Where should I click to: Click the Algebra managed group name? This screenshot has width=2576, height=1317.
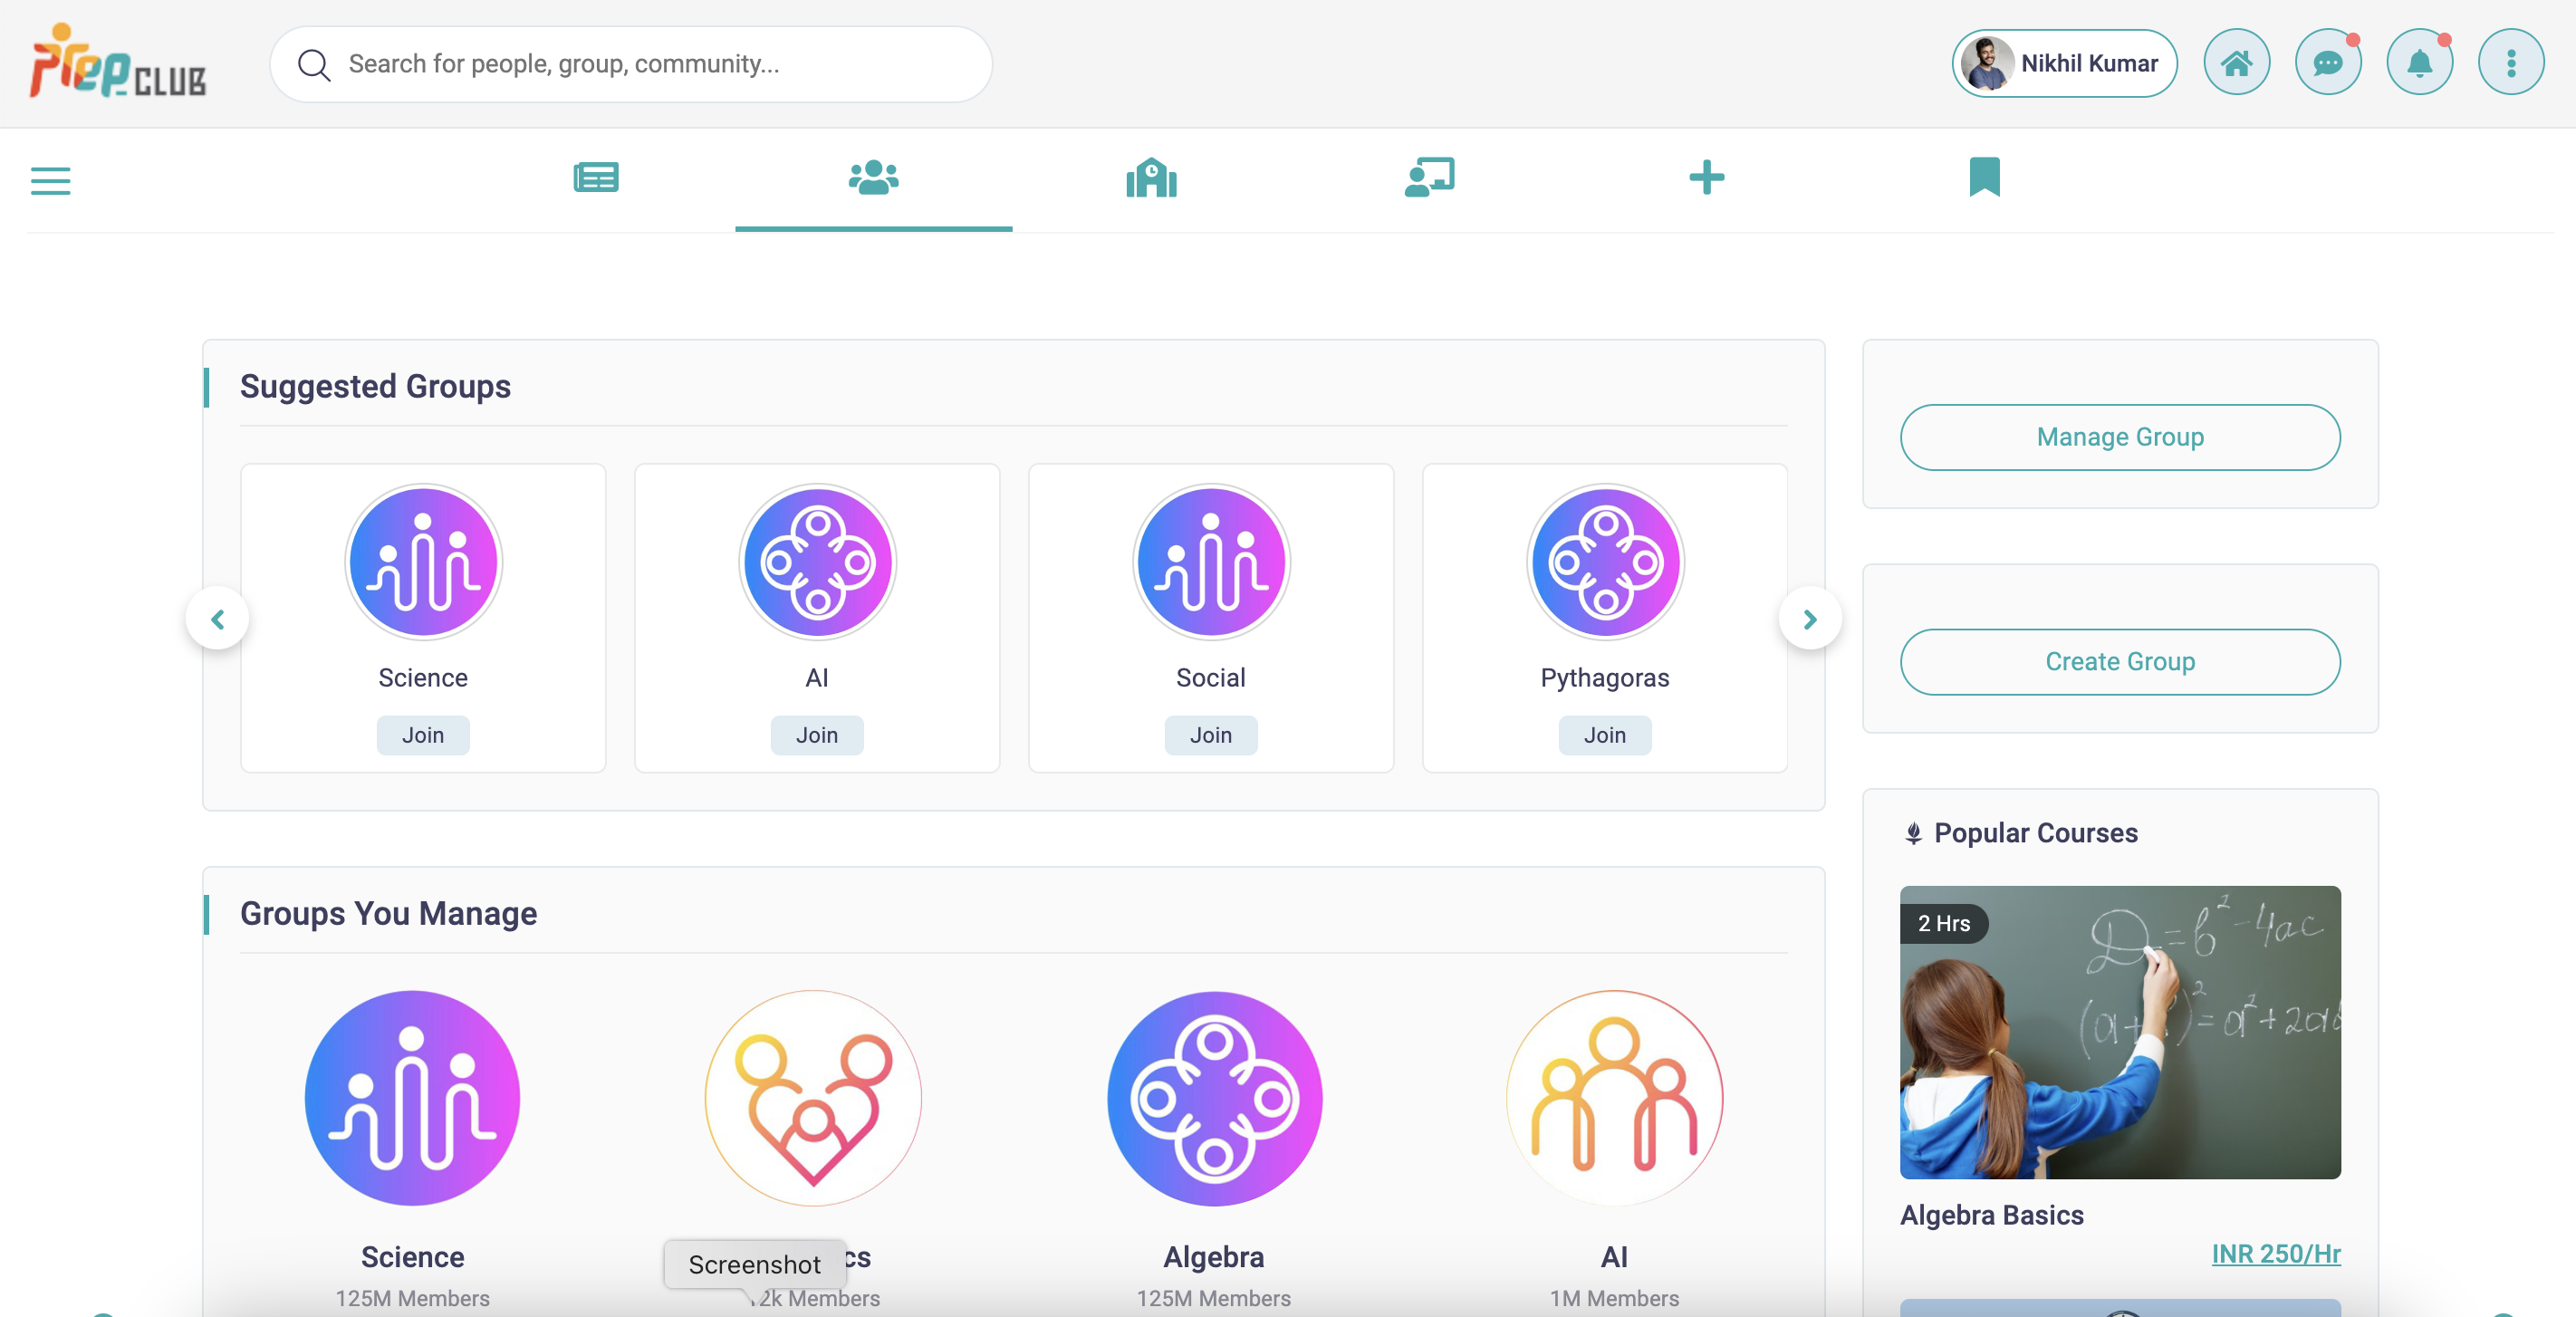pos(1214,1257)
